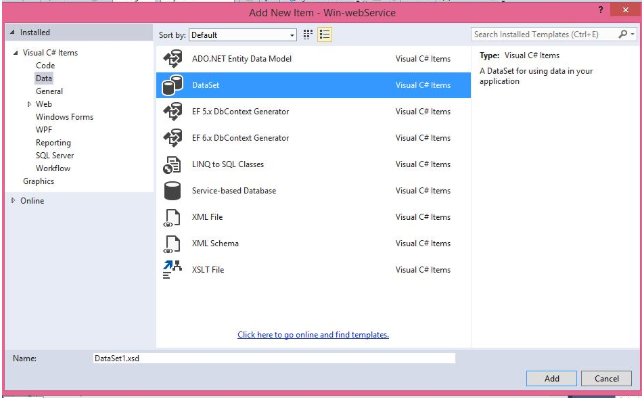
Task: Select the Reporting category
Action: click(x=53, y=143)
